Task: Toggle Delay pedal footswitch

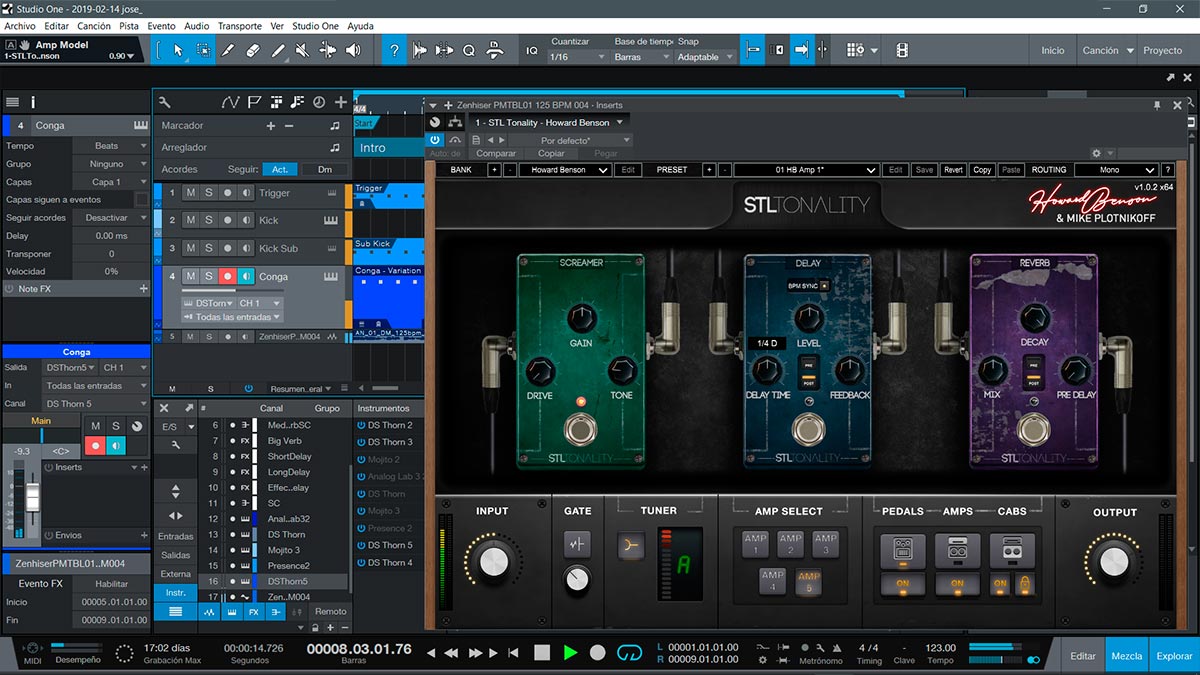Action: pos(807,431)
